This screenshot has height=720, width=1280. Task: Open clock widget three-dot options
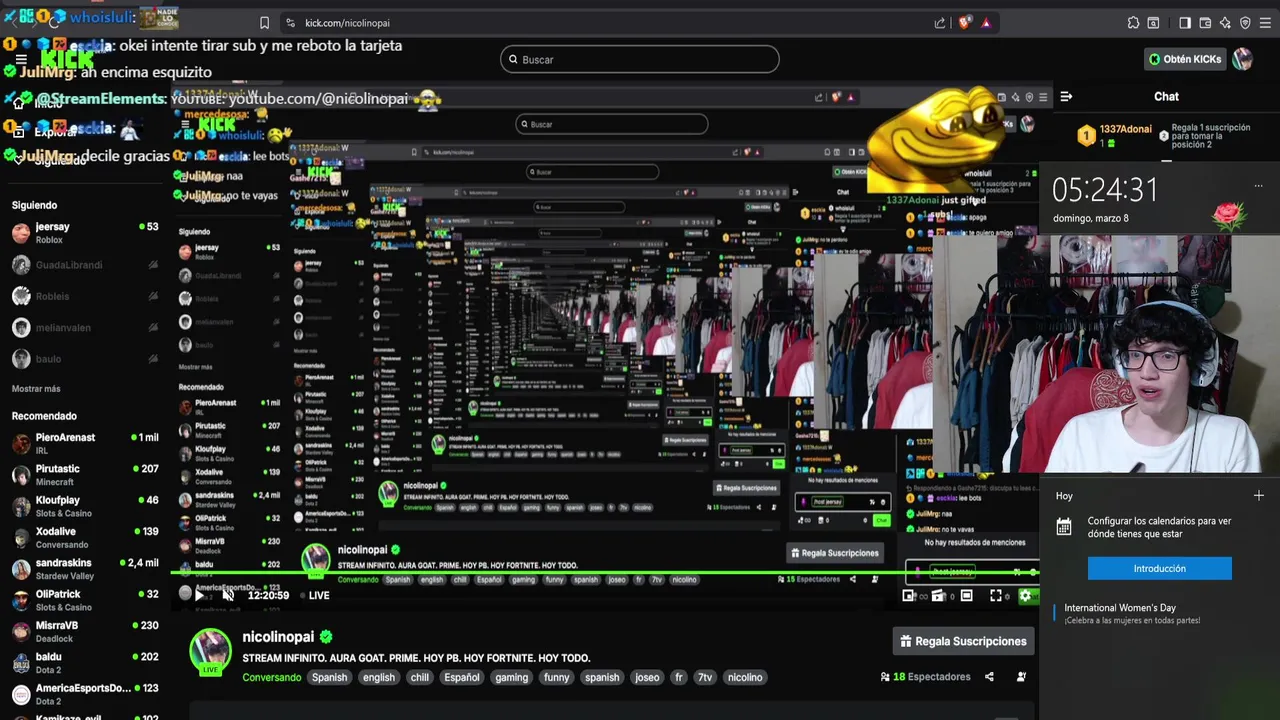[x=1258, y=185]
